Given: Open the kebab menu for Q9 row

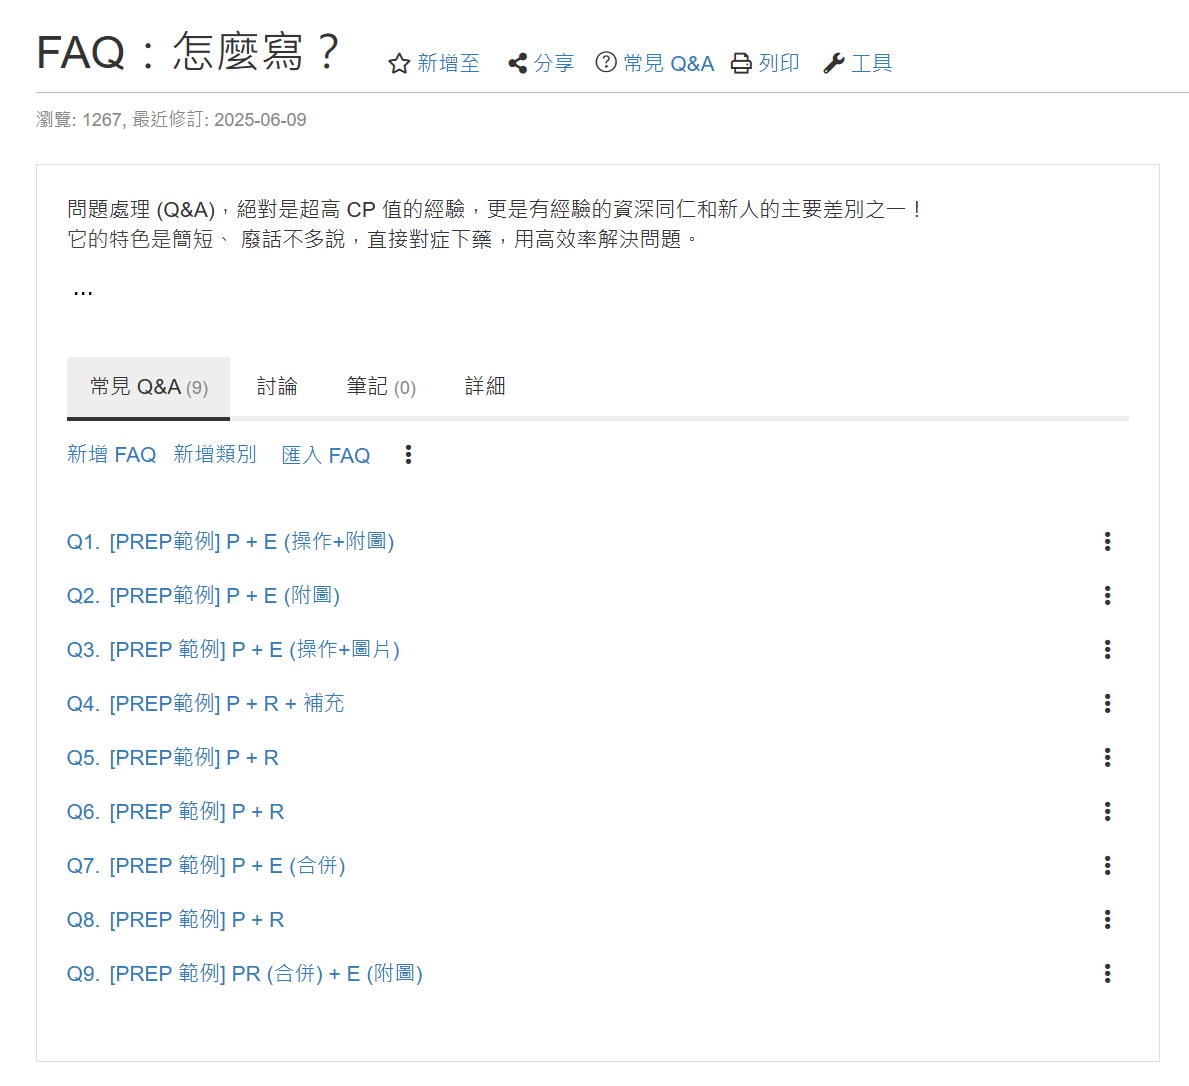Looking at the screenshot, I should 1107,973.
